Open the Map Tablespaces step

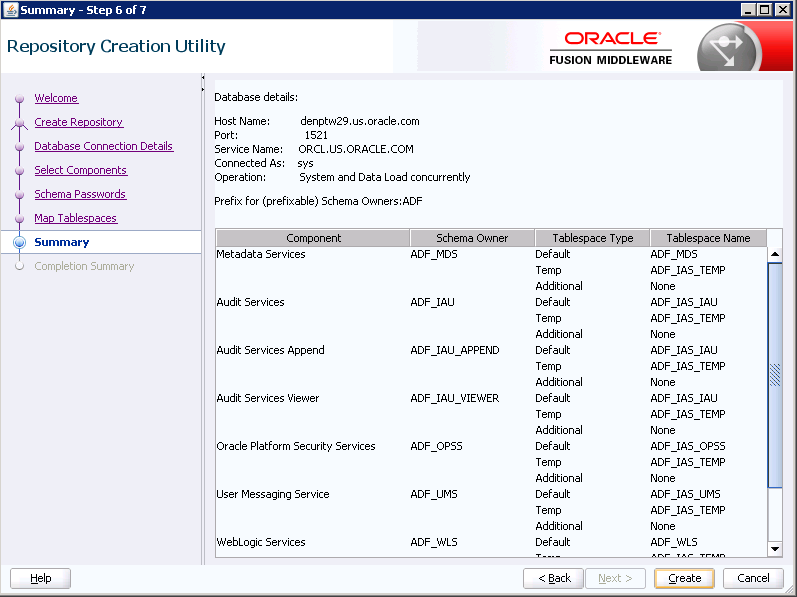click(x=75, y=218)
